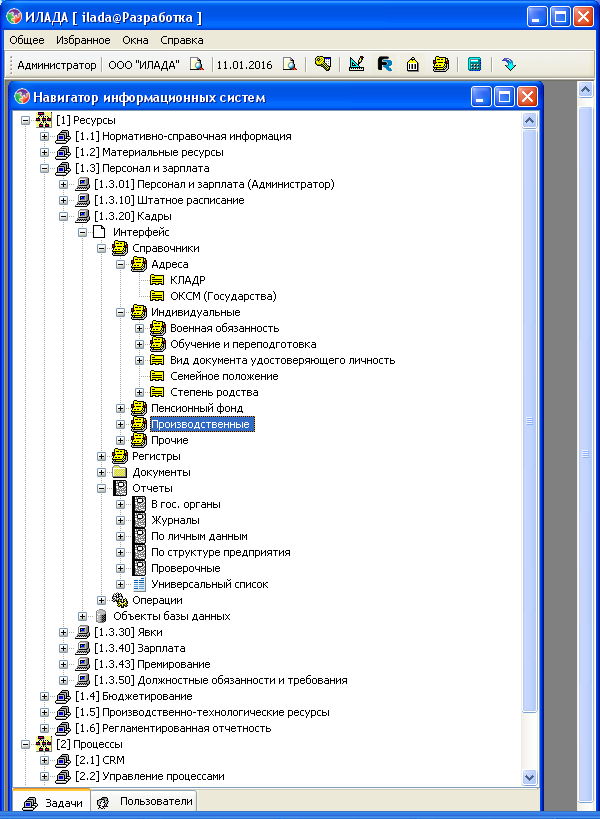Open the Справка menu
Viewport: 600px width, 819px height.
coord(182,40)
